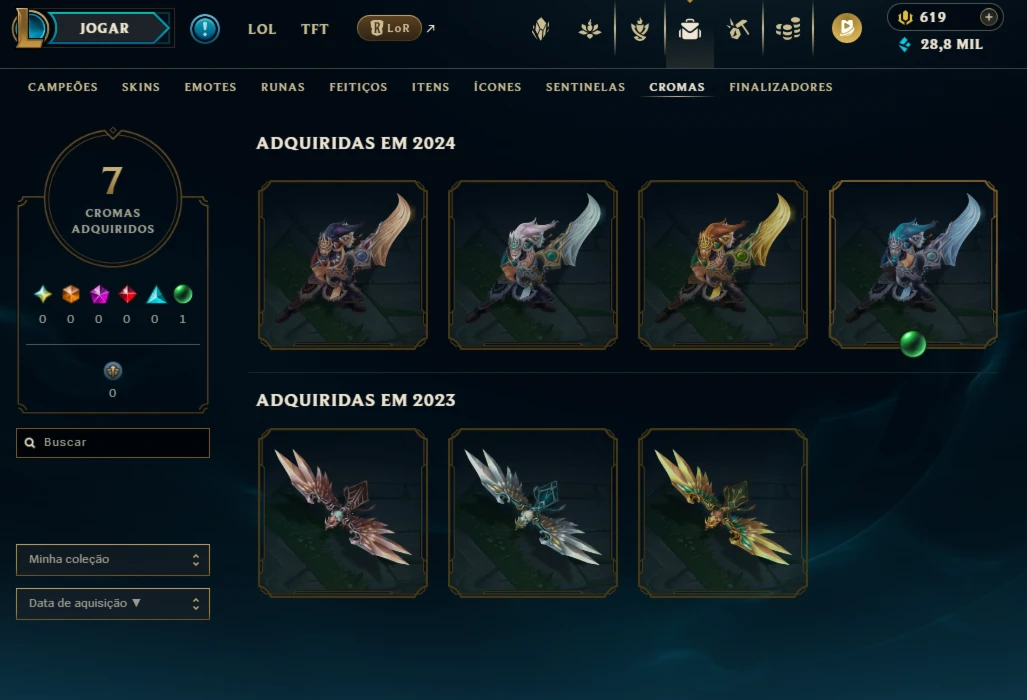Click the gold round play badge icon
The height and width of the screenshot is (700, 1027).
(x=847, y=28)
